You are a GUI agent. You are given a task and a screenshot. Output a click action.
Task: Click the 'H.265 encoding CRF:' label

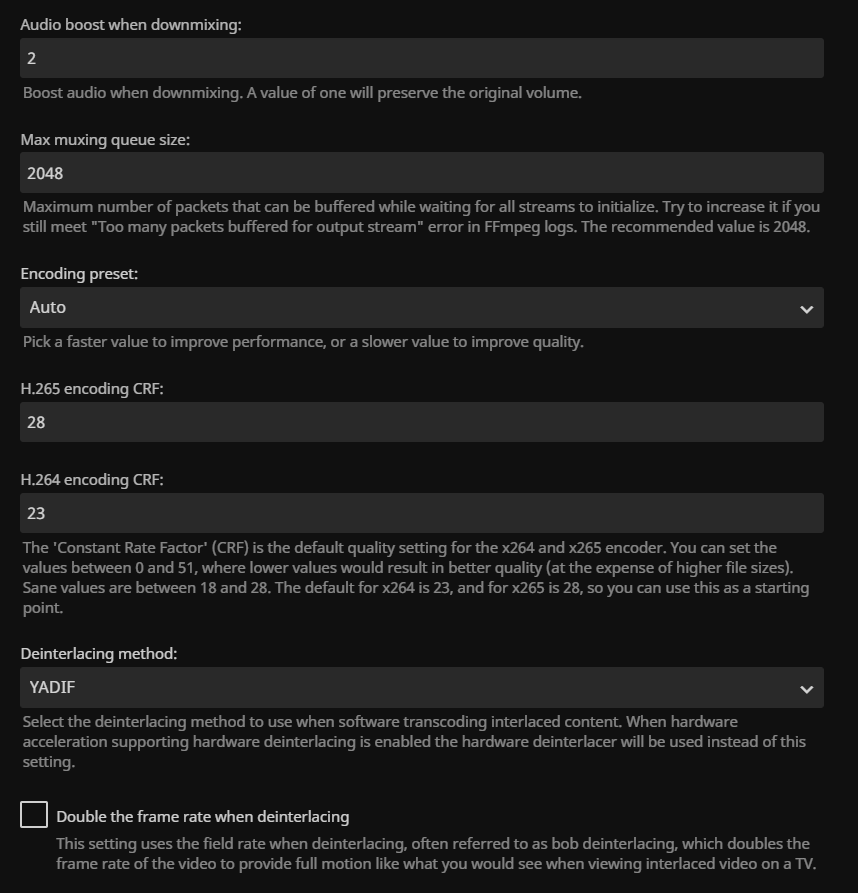point(92,389)
